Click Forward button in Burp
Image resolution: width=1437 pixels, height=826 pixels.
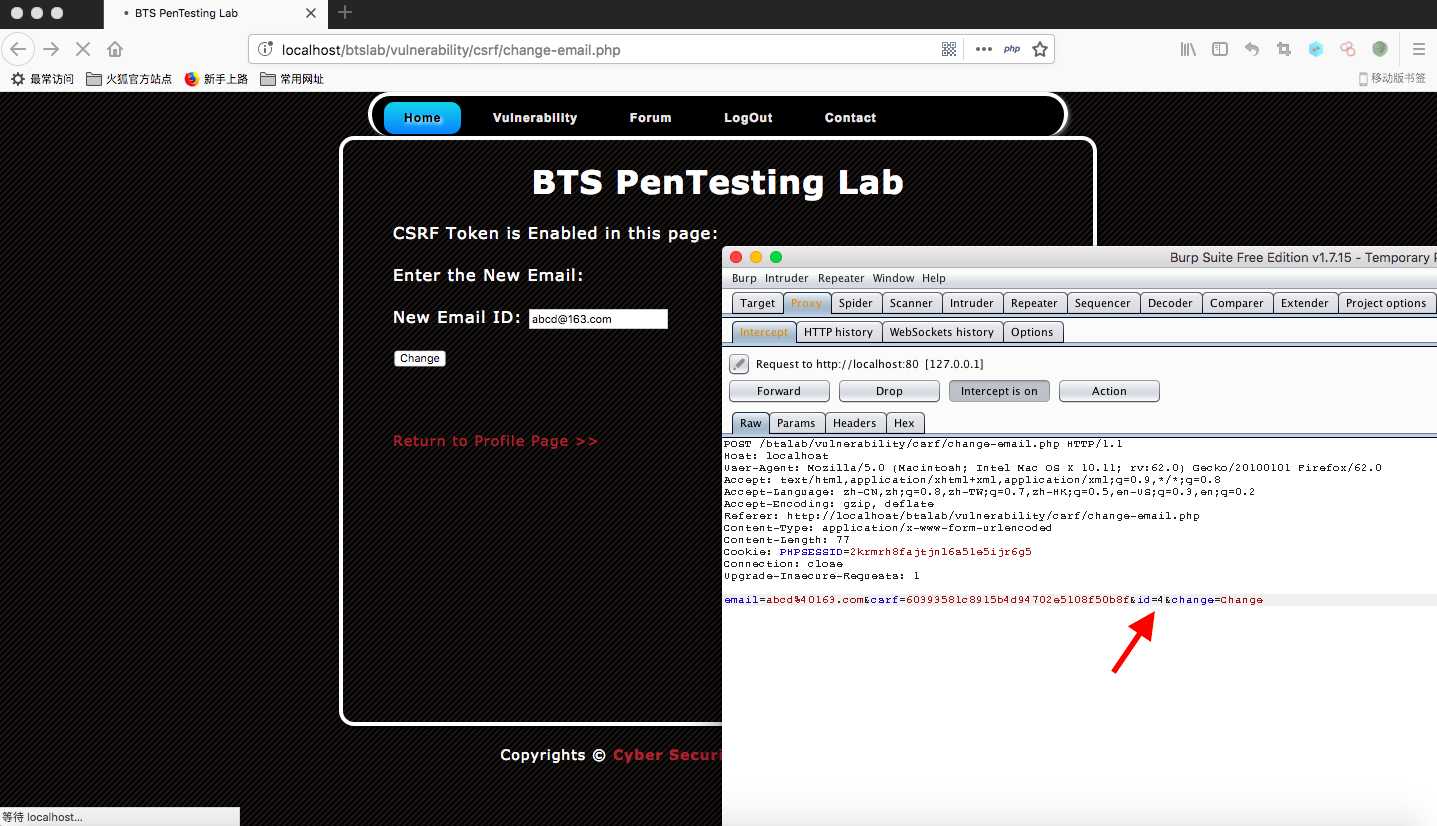pos(779,391)
